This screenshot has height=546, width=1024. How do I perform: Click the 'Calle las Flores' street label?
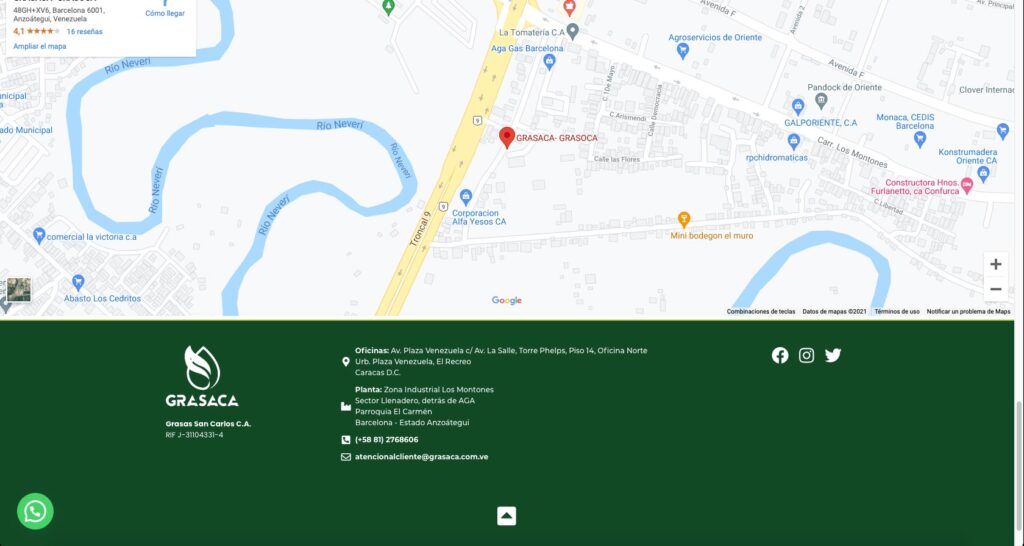pyautogui.click(x=617, y=159)
